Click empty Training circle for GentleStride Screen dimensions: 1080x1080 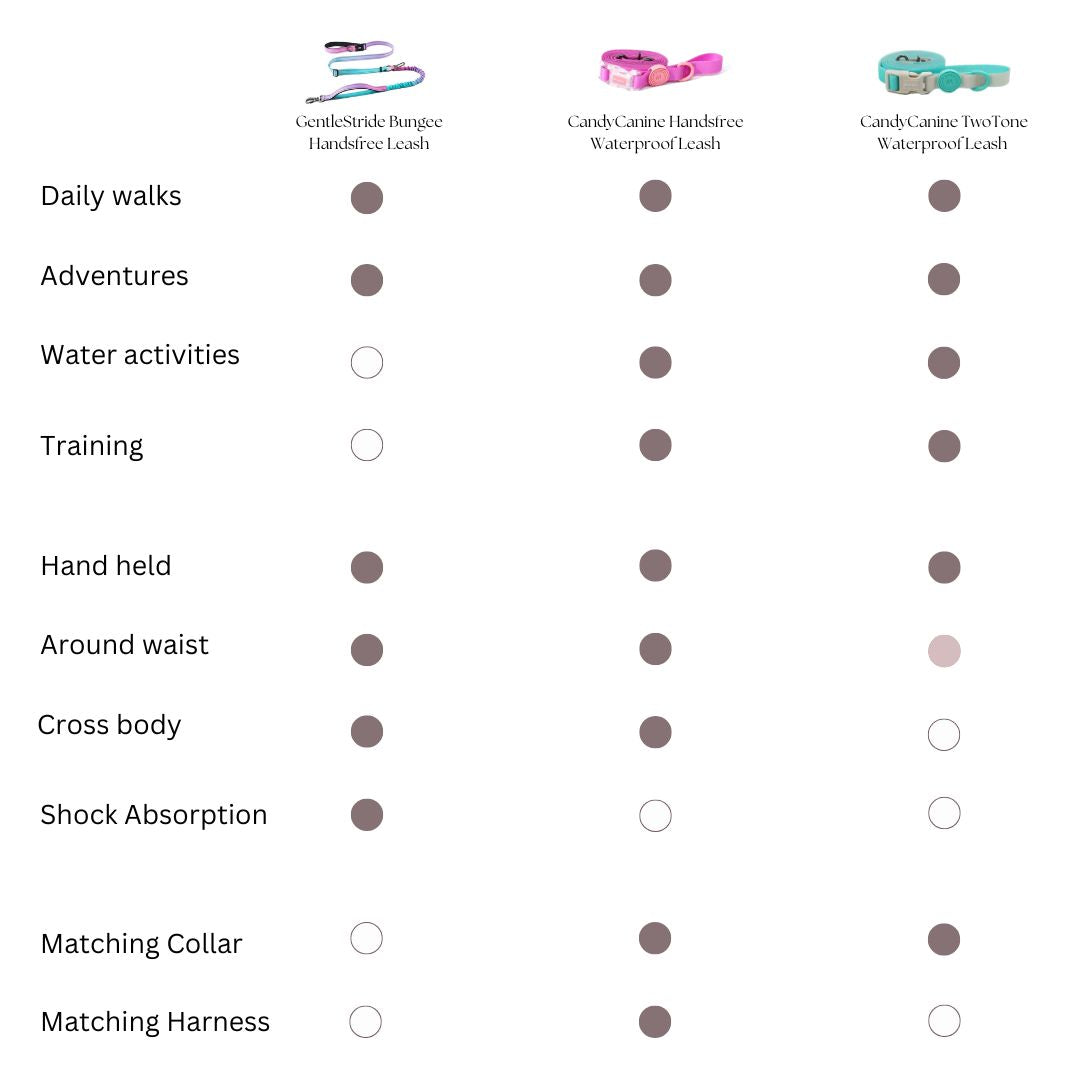tap(367, 445)
